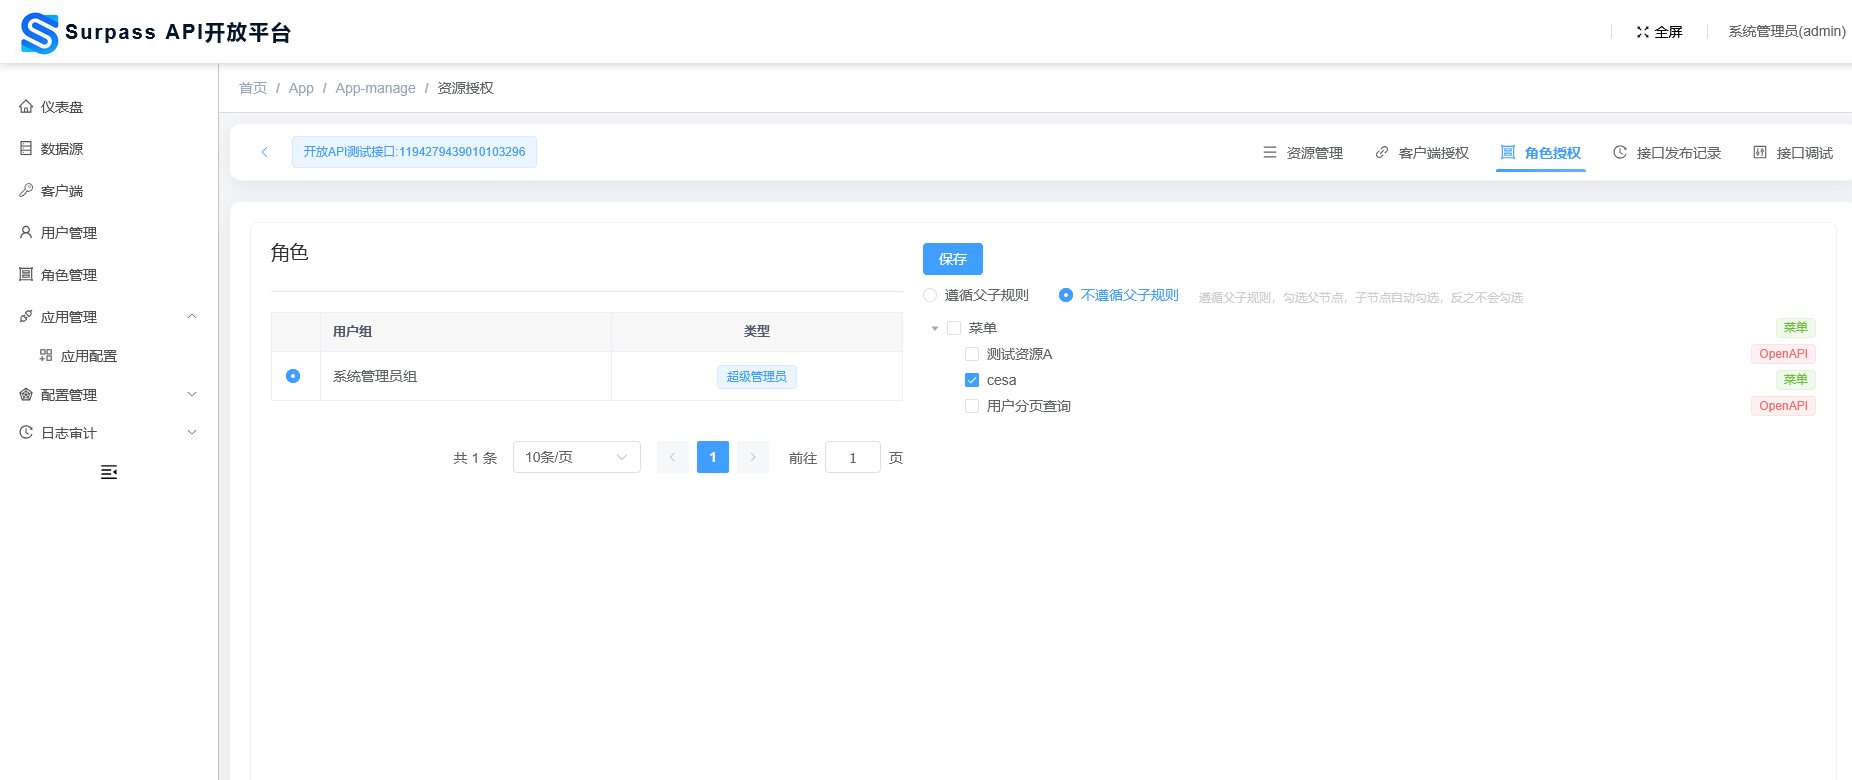Click the 应用管理 sidebar icon
The width and height of the screenshot is (1852, 780).
pos(26,317)
